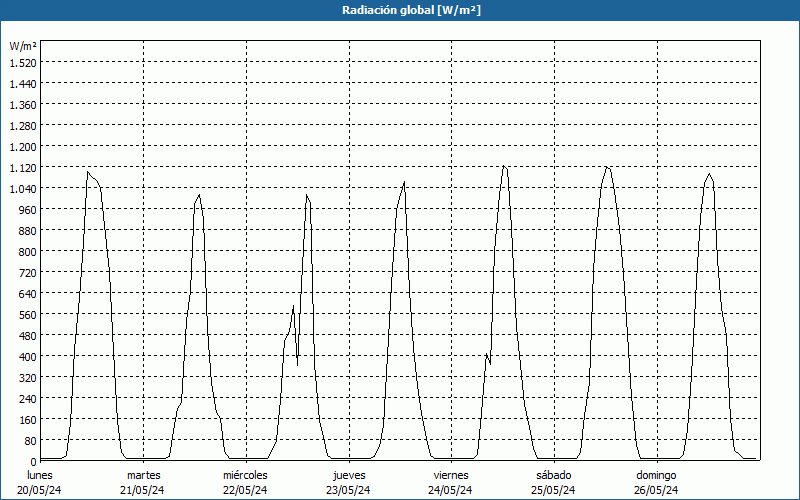Click the 'lunes' day label
This screenshot has height=500, width=800.
pyautogui.click(x=40, y=475)
